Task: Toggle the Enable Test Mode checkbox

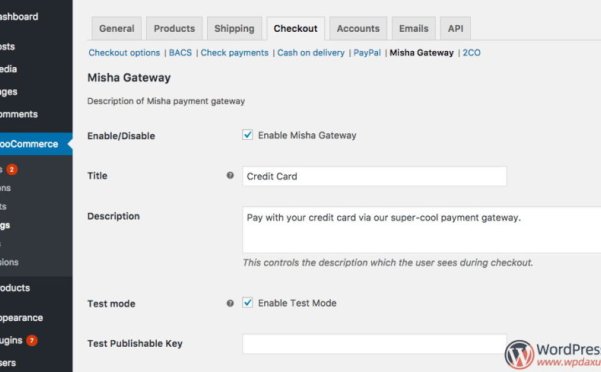Action: (248, 303)
